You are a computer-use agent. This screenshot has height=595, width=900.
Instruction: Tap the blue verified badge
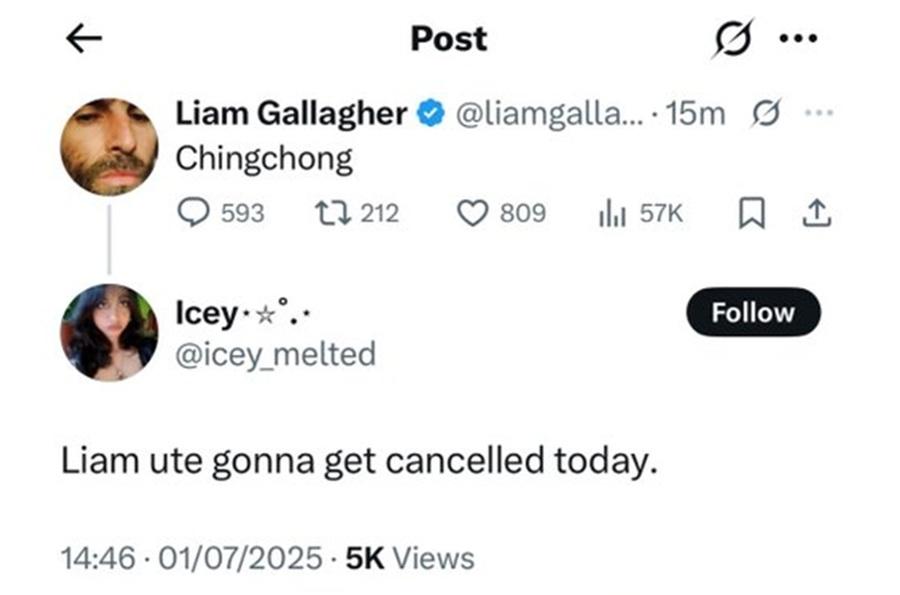432,114
